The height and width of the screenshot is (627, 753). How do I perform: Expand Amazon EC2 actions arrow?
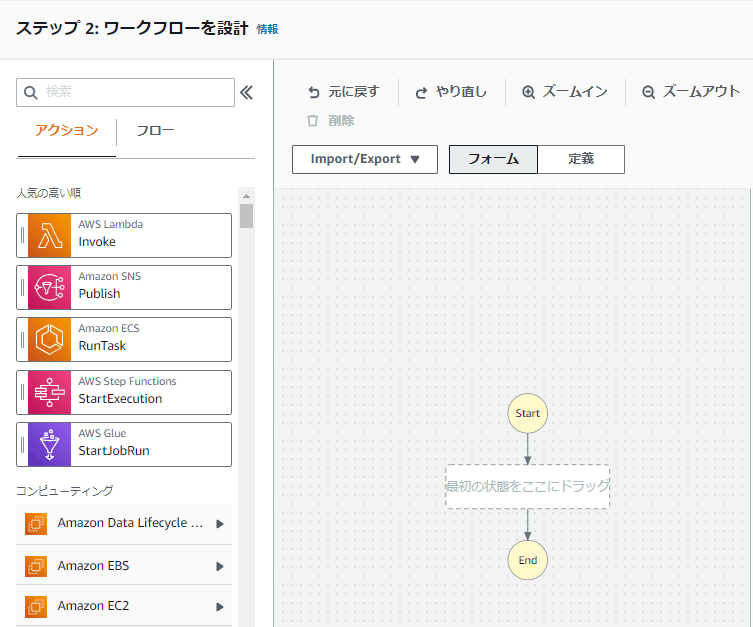[220, 607]
